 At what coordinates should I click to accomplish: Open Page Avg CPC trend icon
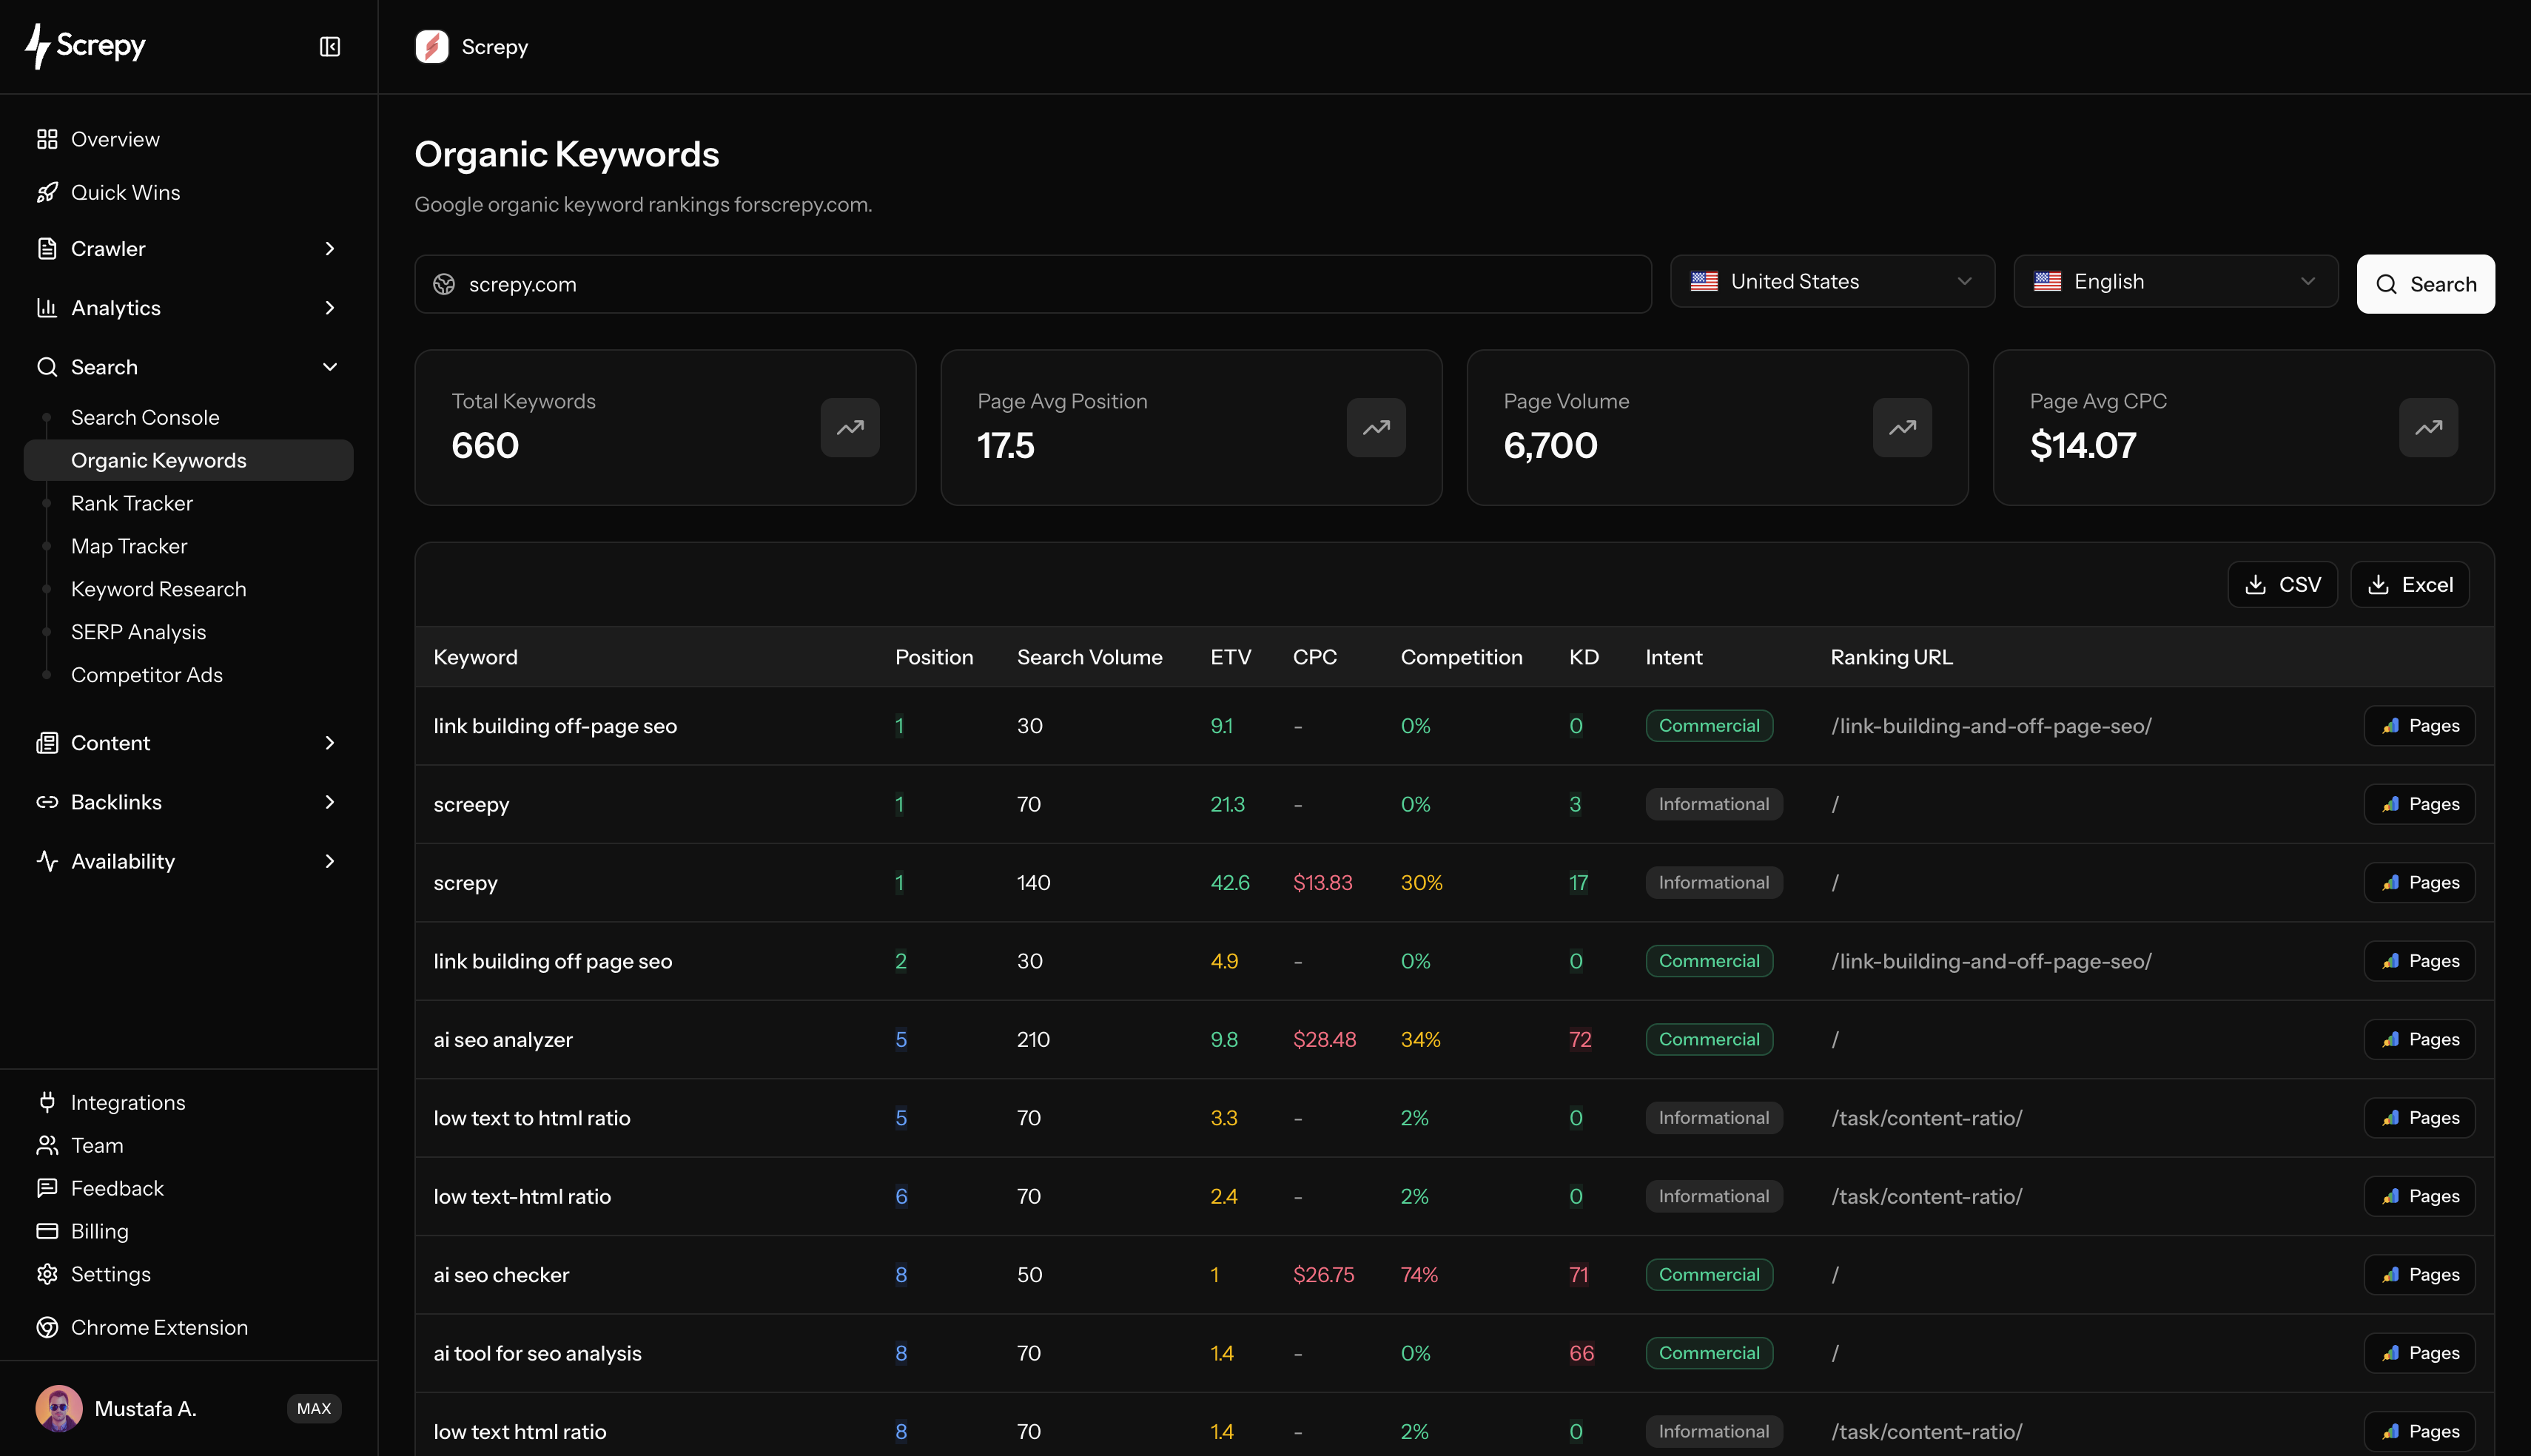2428,428
